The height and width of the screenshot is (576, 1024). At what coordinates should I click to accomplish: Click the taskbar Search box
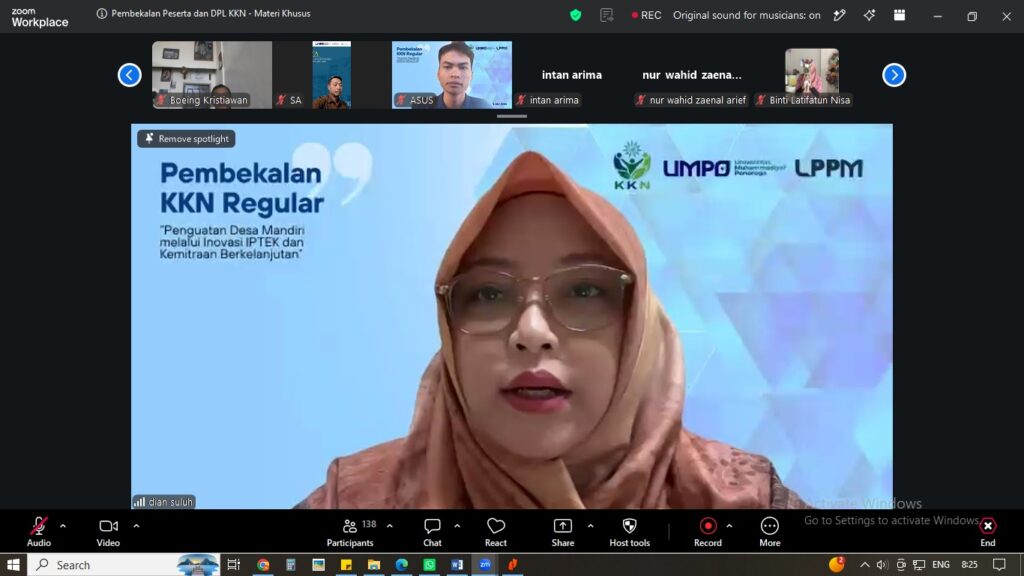coord(123,565)
